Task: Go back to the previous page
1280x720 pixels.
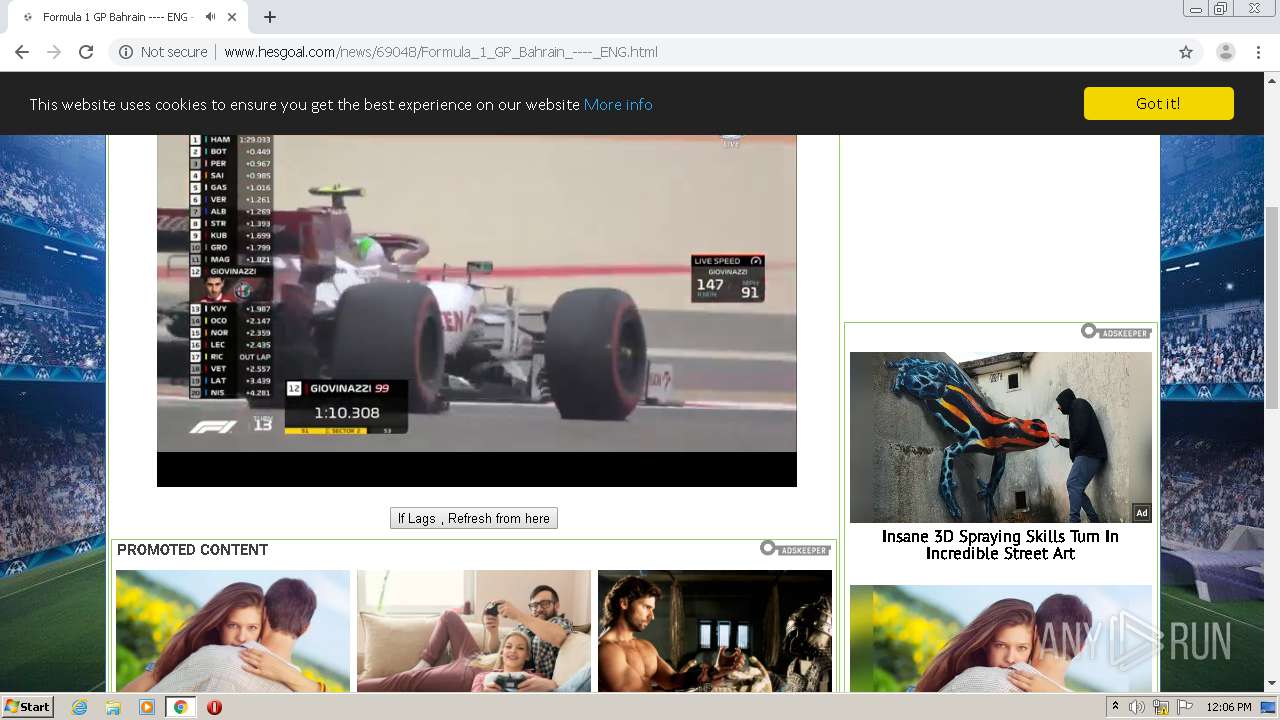Action: point(22,52)
